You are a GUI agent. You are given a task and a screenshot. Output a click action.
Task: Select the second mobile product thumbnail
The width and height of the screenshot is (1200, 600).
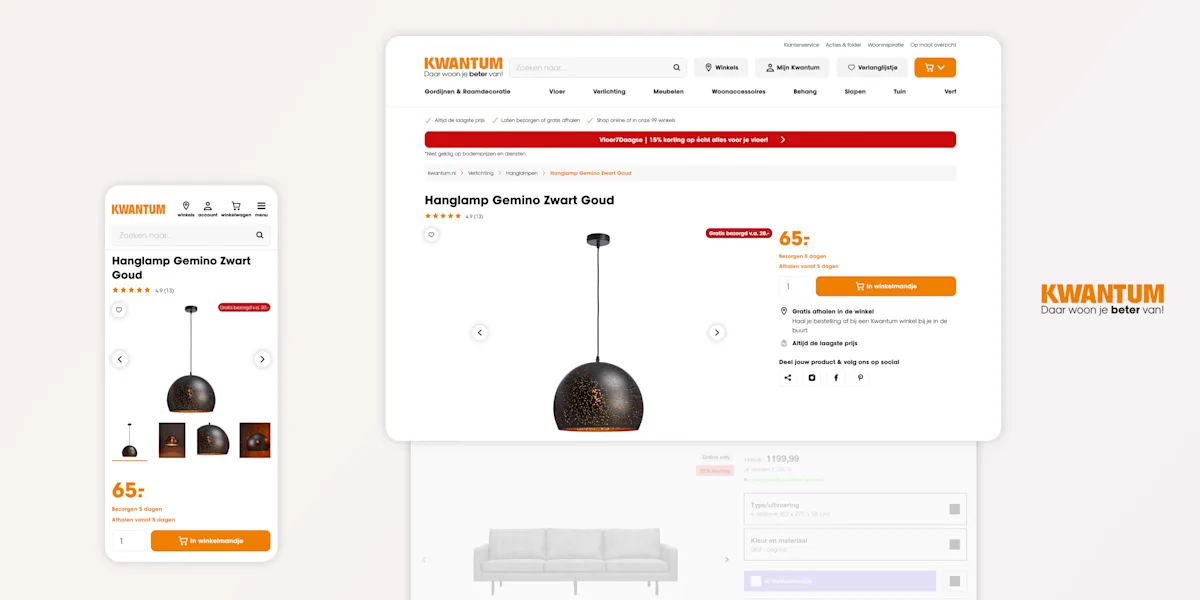pyautogui.click(x=172, y=440)
